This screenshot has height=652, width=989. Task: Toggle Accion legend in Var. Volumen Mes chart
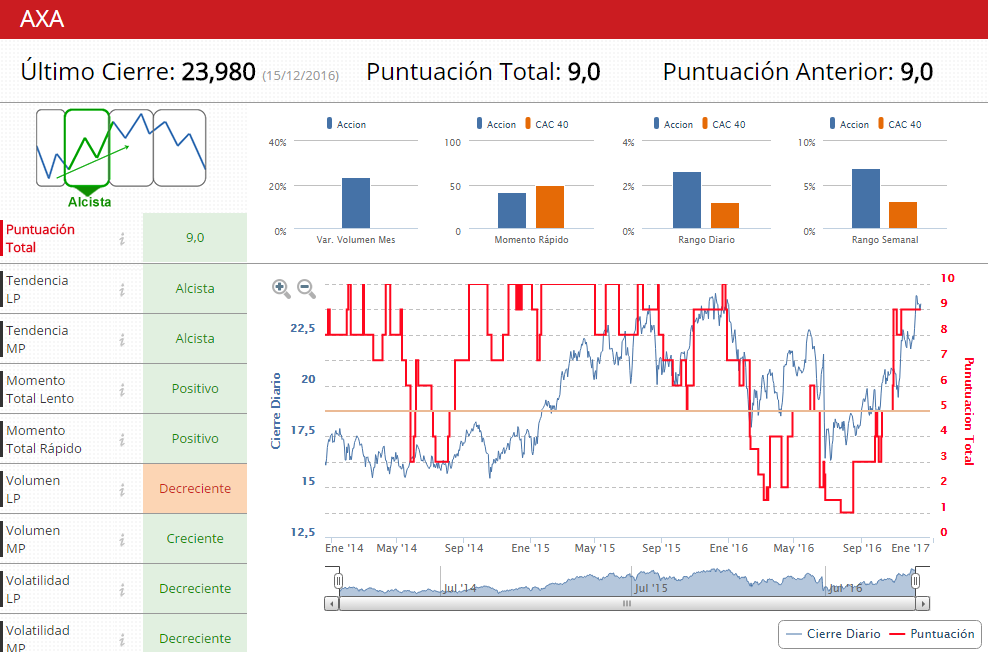346,124
